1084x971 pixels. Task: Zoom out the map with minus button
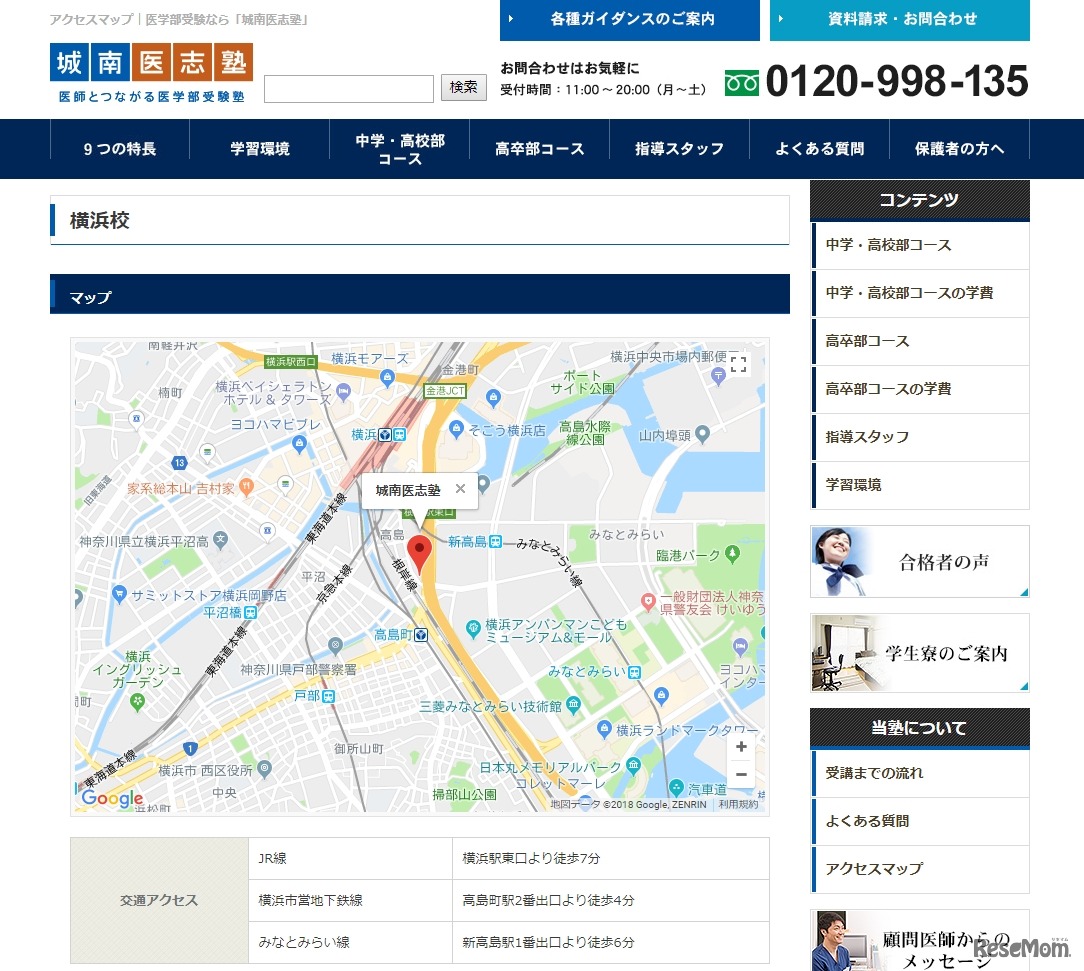pyautogui.click(x=741, y=775)
